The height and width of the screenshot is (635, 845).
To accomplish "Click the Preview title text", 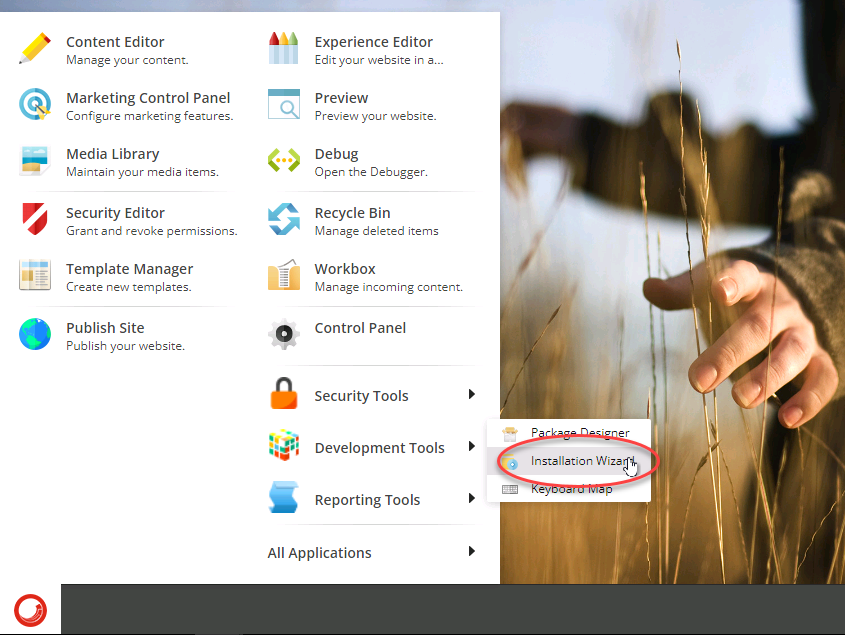I will tap(341, 98).
